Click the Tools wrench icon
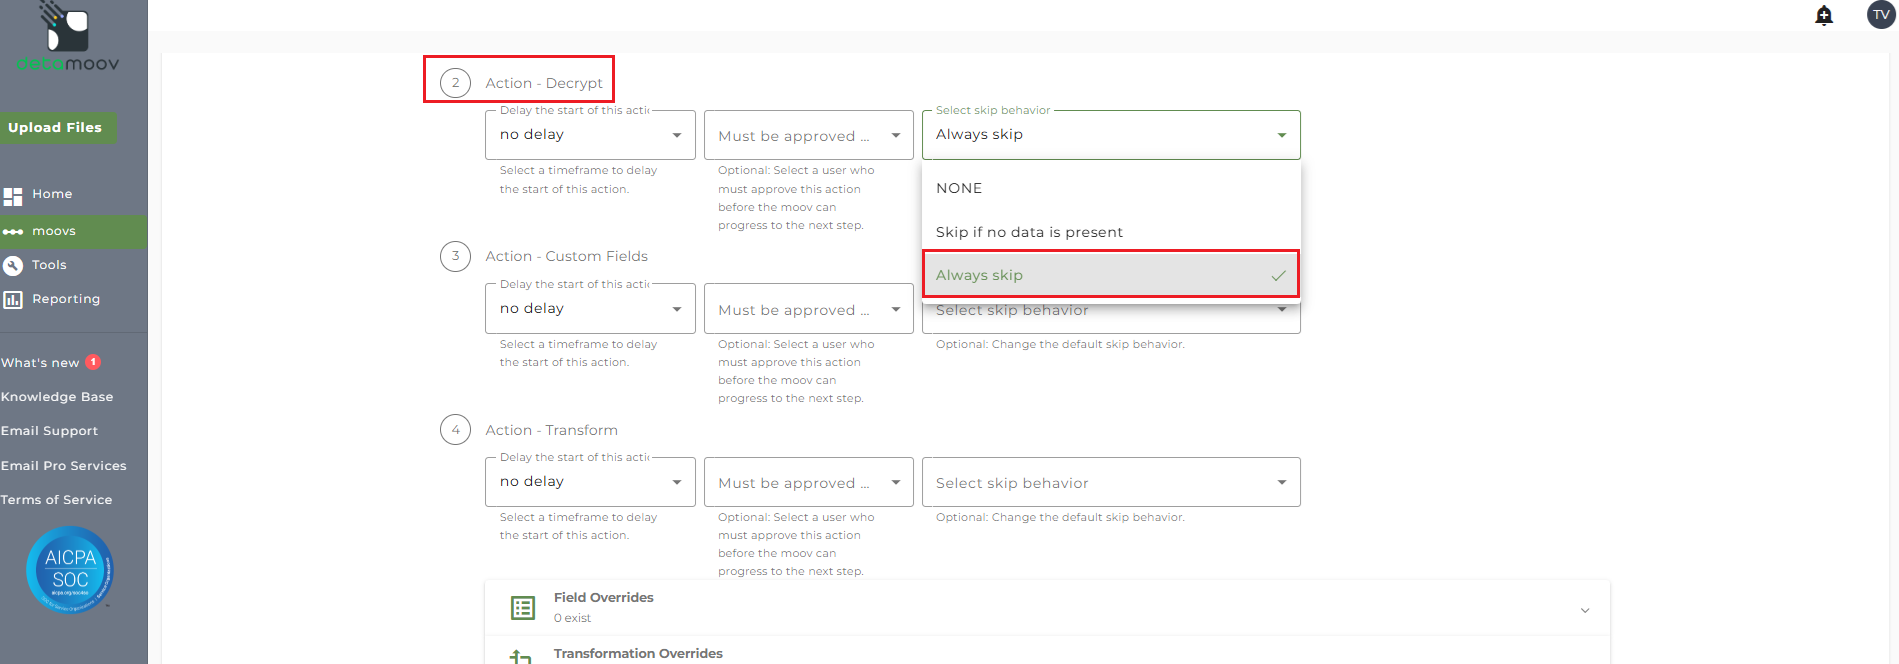 [x=13, y=265]
